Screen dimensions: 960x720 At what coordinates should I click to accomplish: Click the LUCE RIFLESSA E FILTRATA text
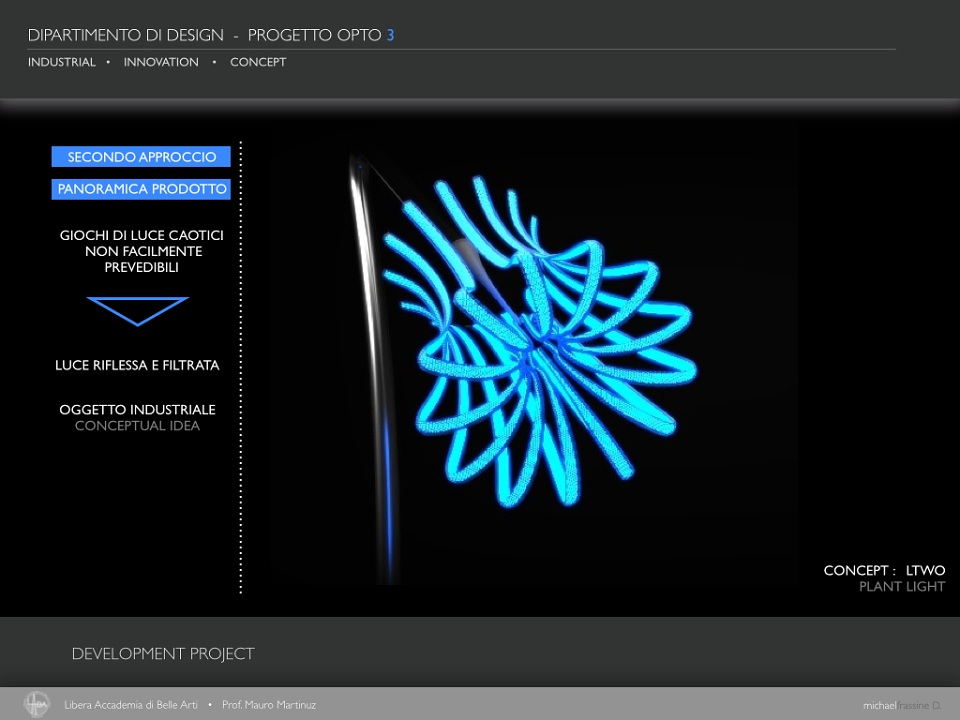[x=137, y=366]
